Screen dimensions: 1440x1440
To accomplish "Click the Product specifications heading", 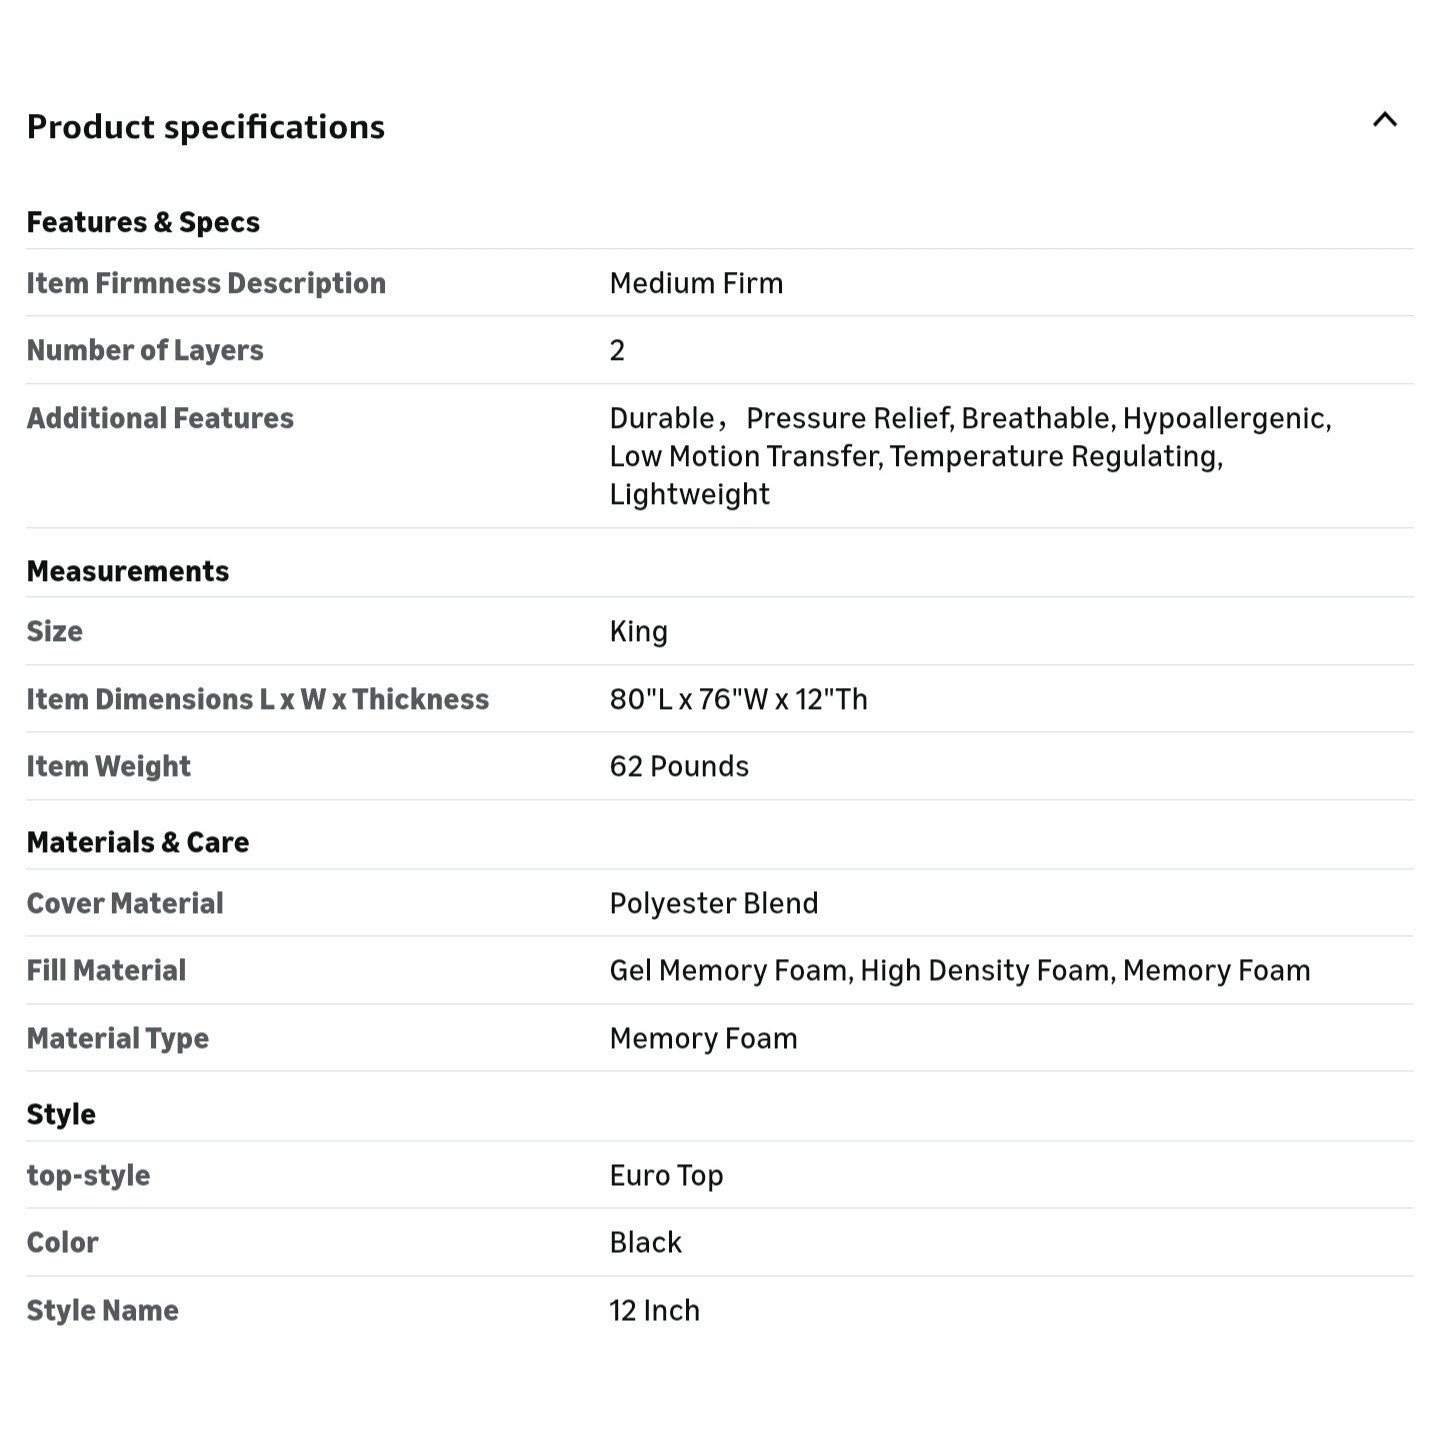I will tap(206, 127).
